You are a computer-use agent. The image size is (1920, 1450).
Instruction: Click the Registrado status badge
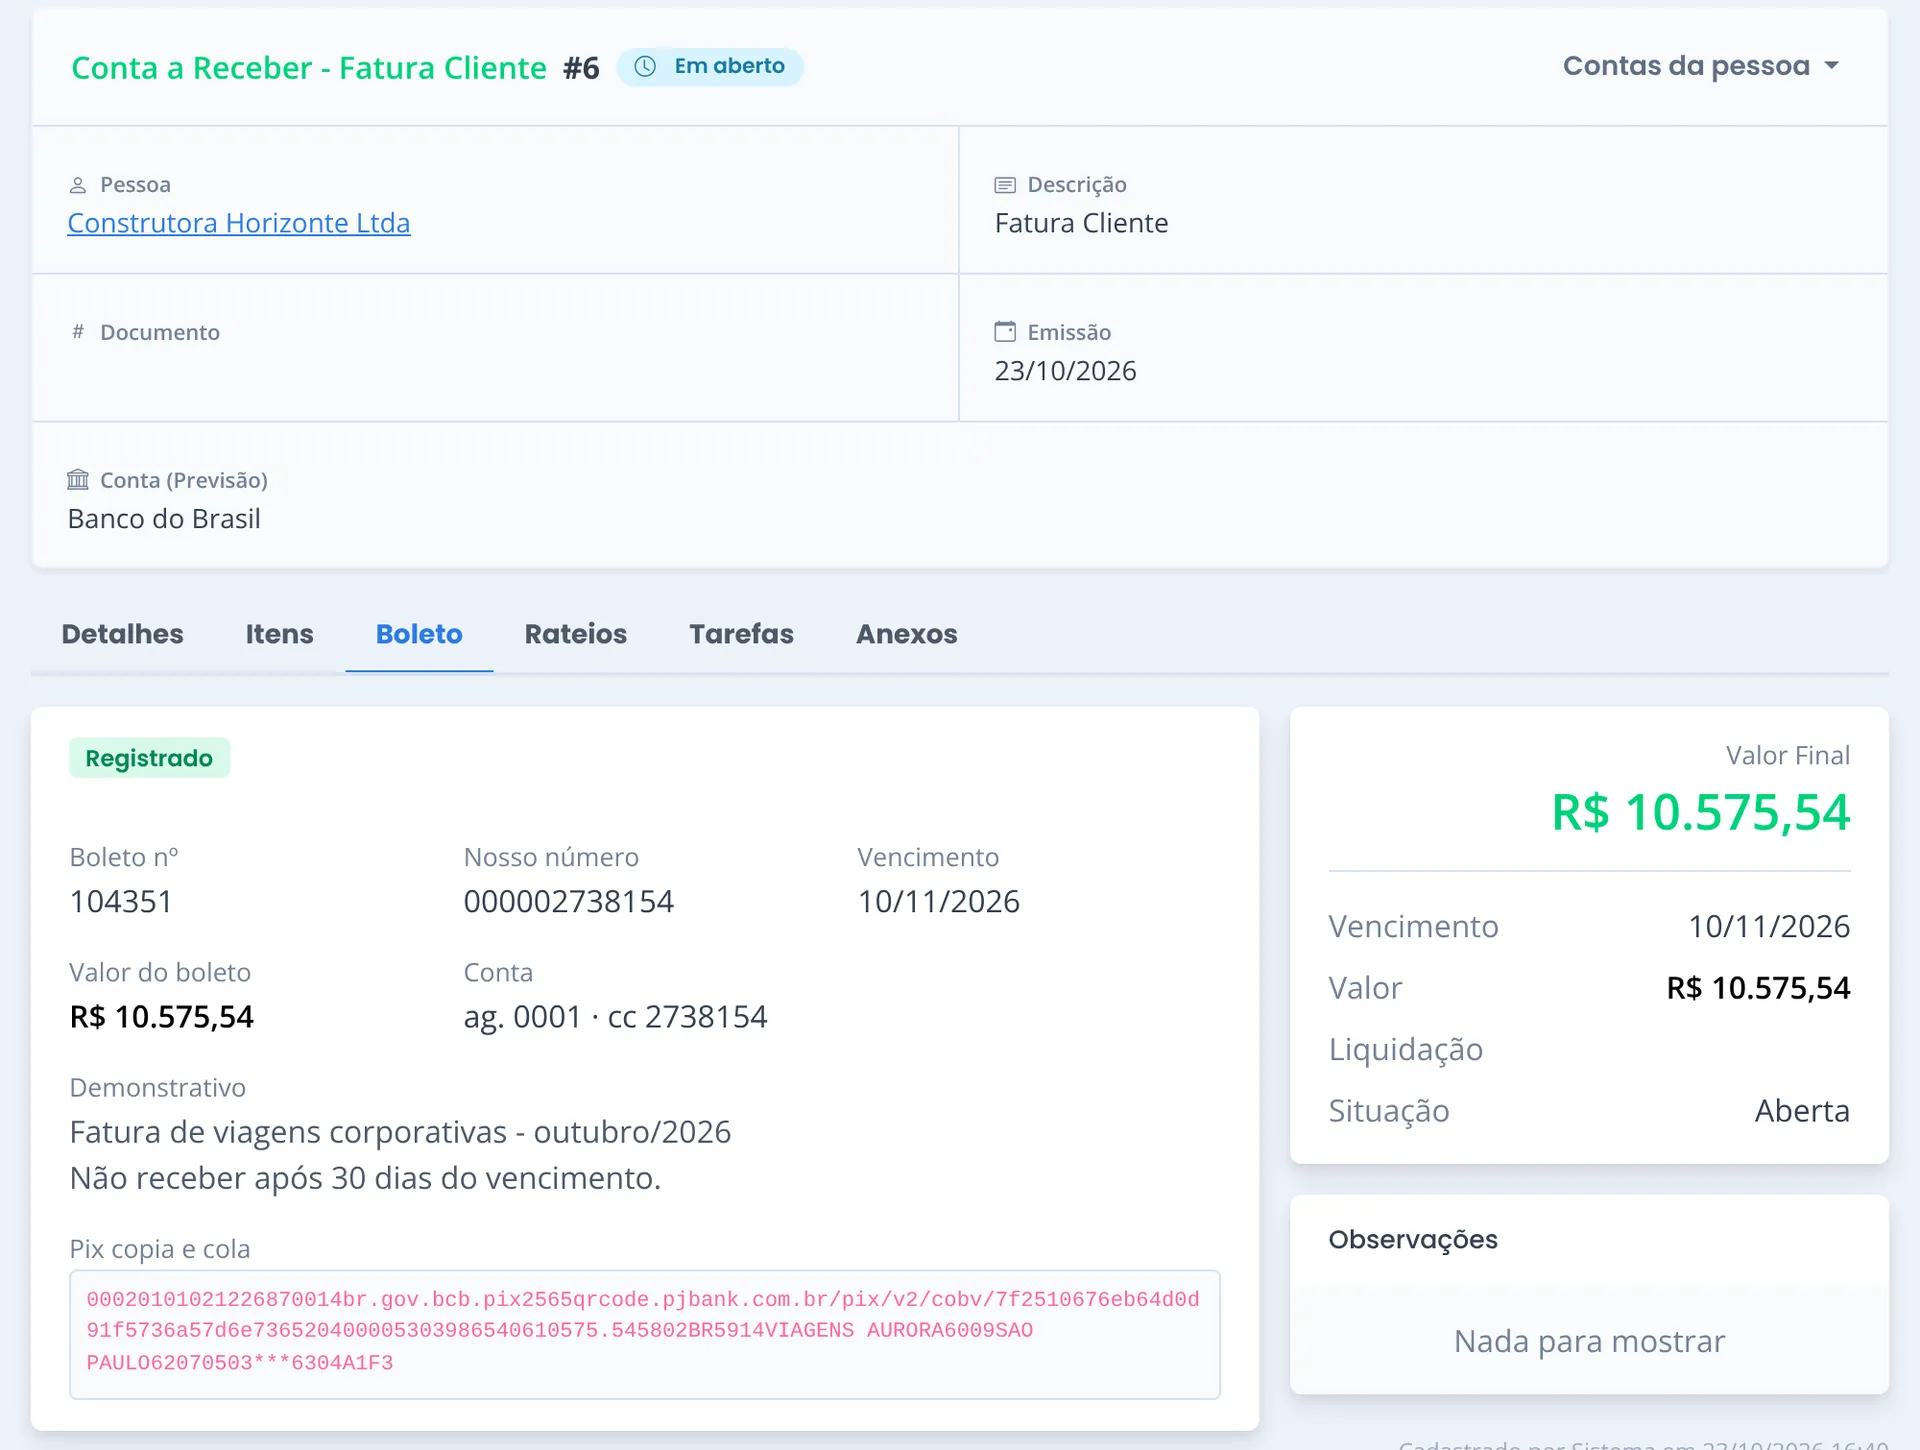point(149,758)
